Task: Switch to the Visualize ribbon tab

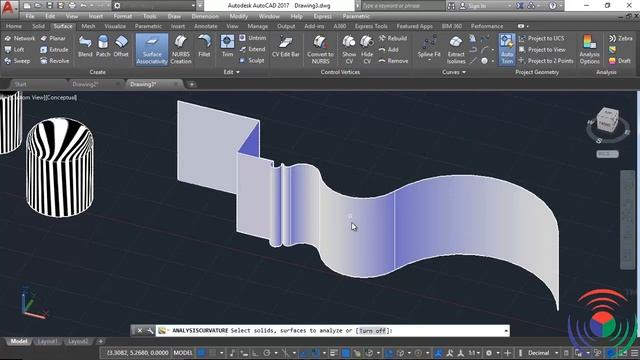Action: point(115,26)
